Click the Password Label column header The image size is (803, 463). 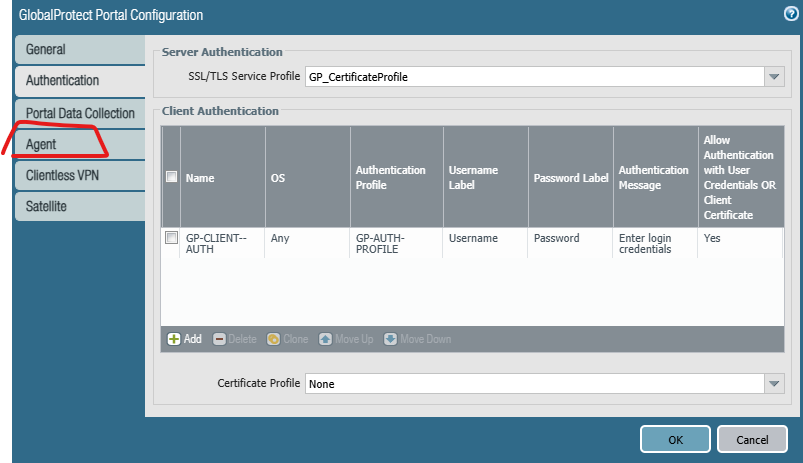pos(570,177)
